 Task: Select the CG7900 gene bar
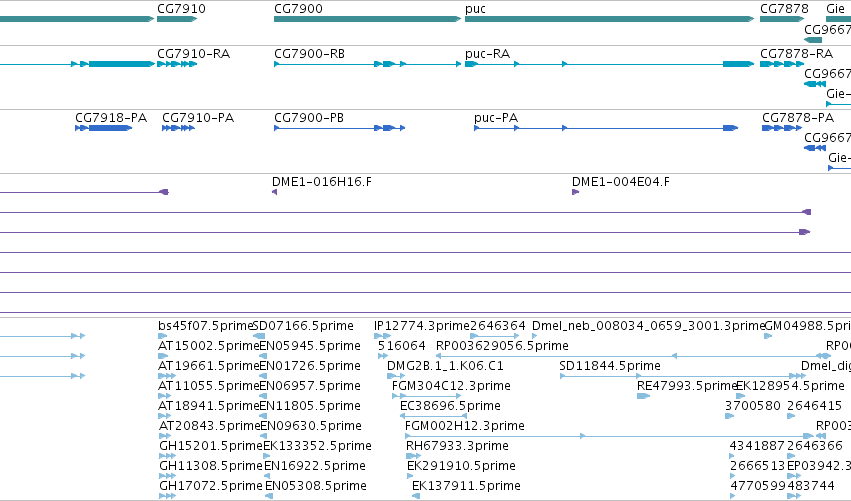(x=367, y=19)
